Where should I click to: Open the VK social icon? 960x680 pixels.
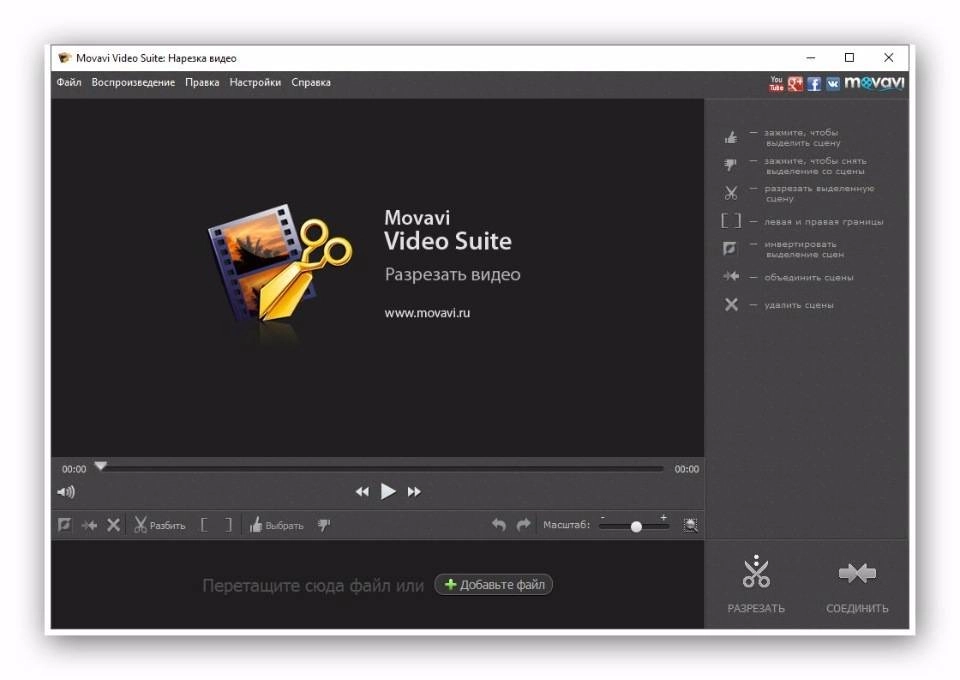(833, 84)
